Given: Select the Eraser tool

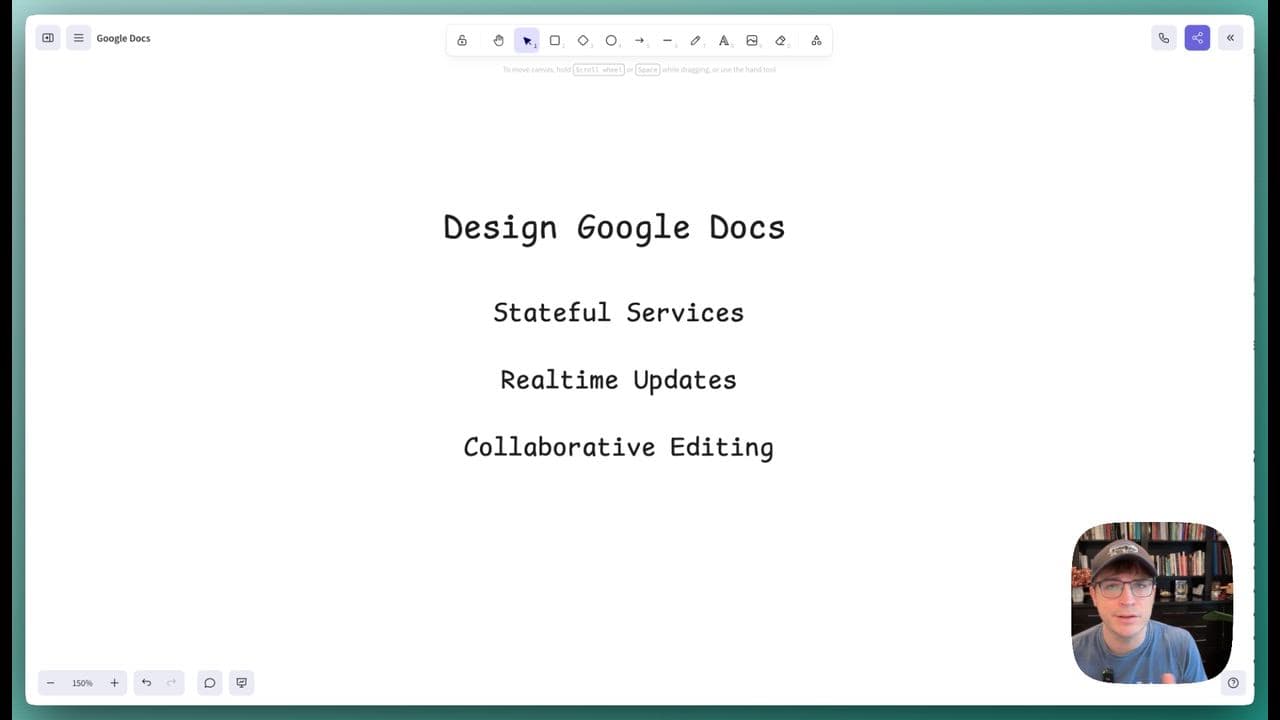Looking at the screenshot, I should [780, 40].
